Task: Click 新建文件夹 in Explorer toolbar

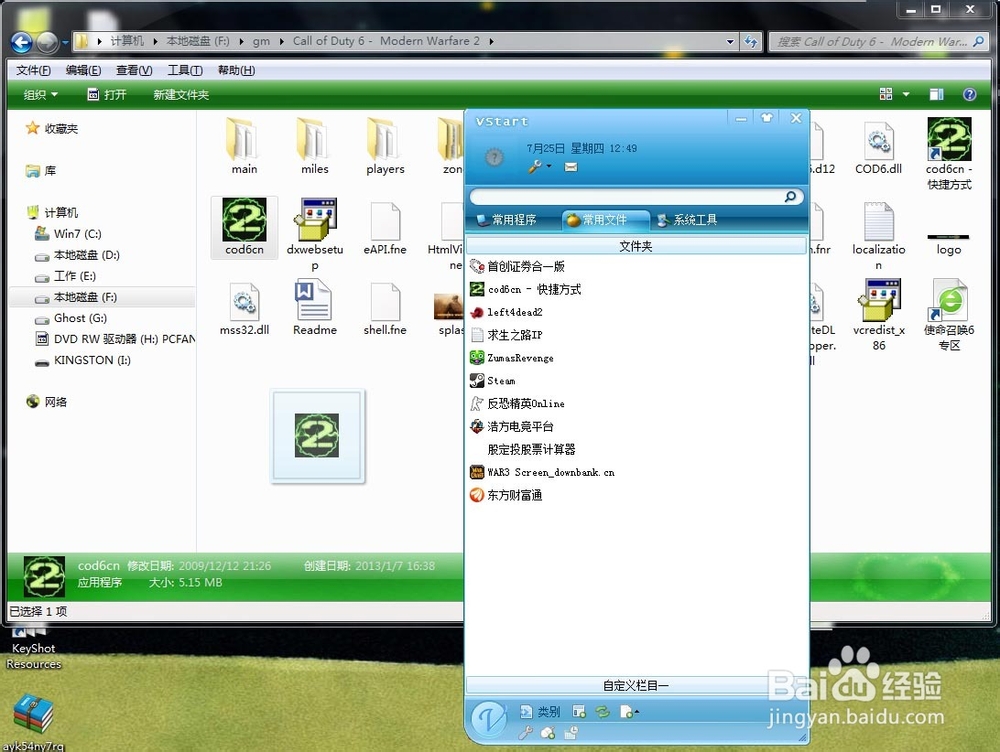Action: coord(180,95)
